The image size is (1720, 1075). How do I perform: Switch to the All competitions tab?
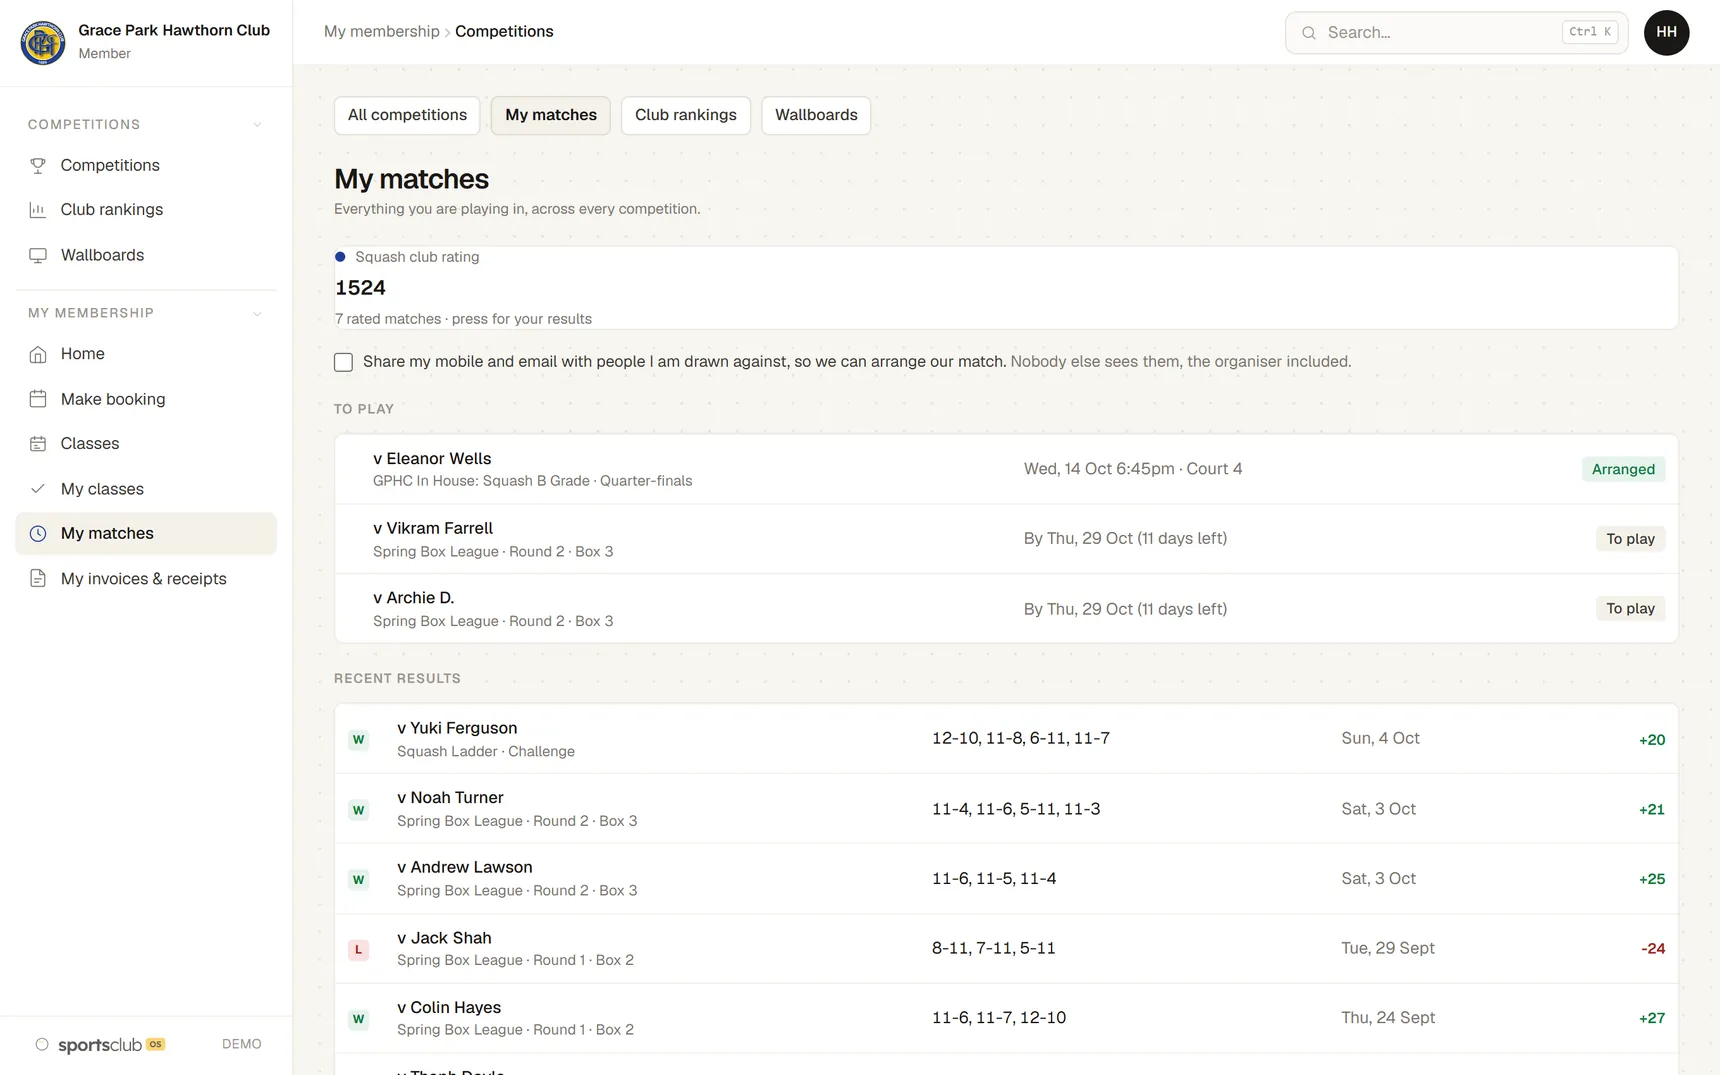coord(407,115)
